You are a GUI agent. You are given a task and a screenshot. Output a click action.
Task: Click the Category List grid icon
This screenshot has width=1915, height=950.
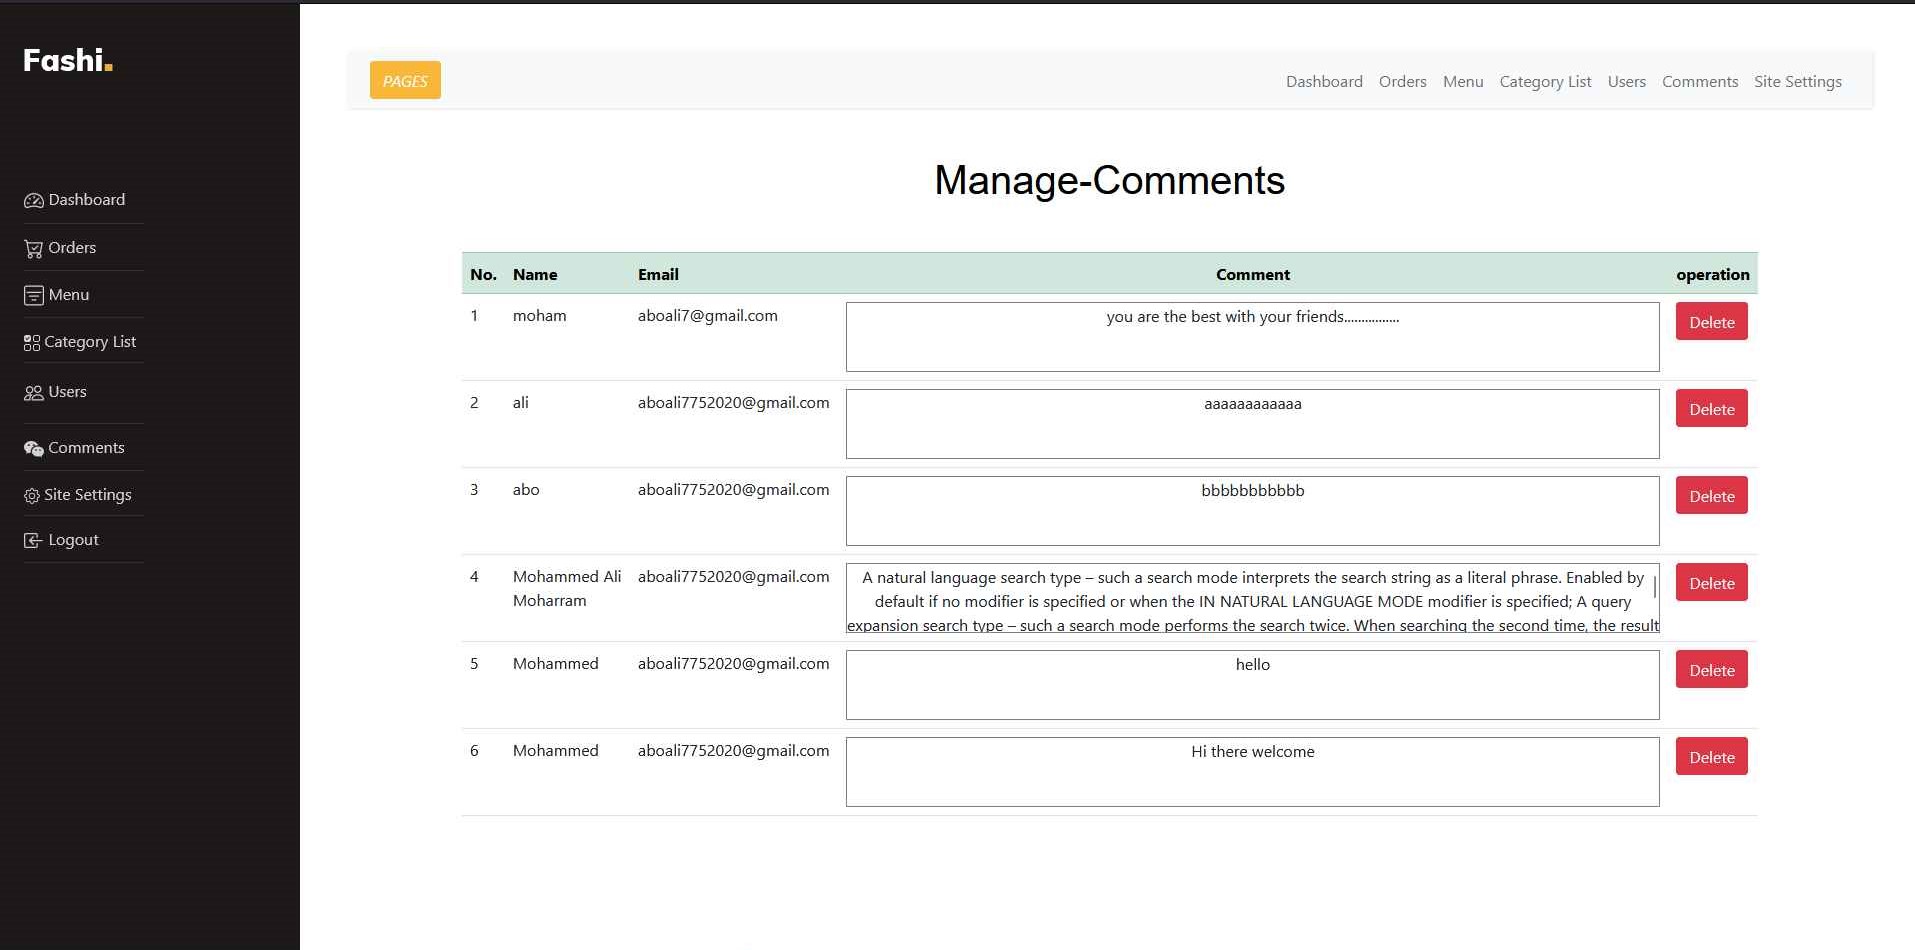[32, 343]
